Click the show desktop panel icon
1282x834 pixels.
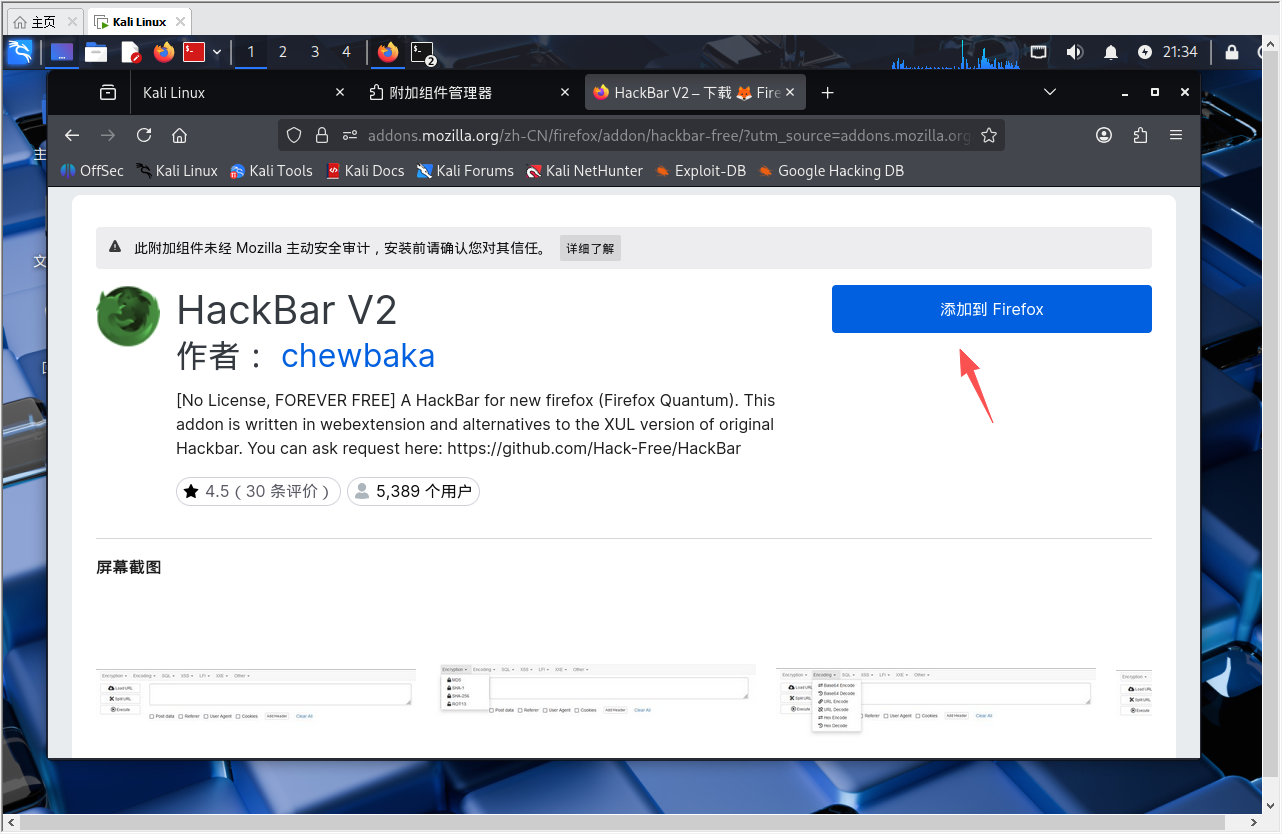62,52
